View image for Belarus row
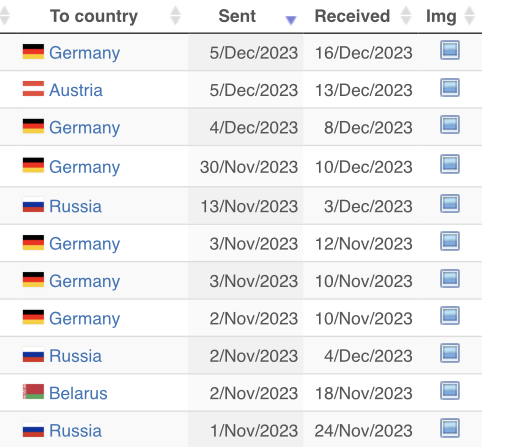Viewport: 506px width, 447px height. tap(450, 391)
